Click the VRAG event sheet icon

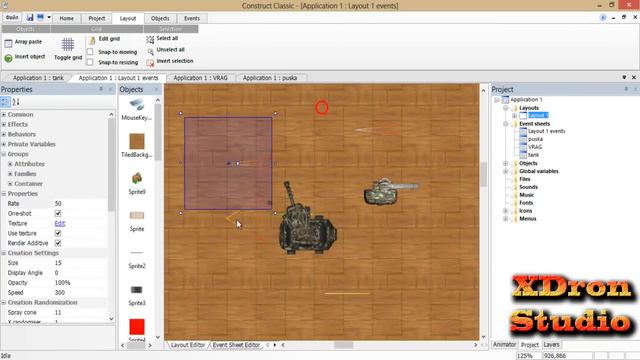523,147
